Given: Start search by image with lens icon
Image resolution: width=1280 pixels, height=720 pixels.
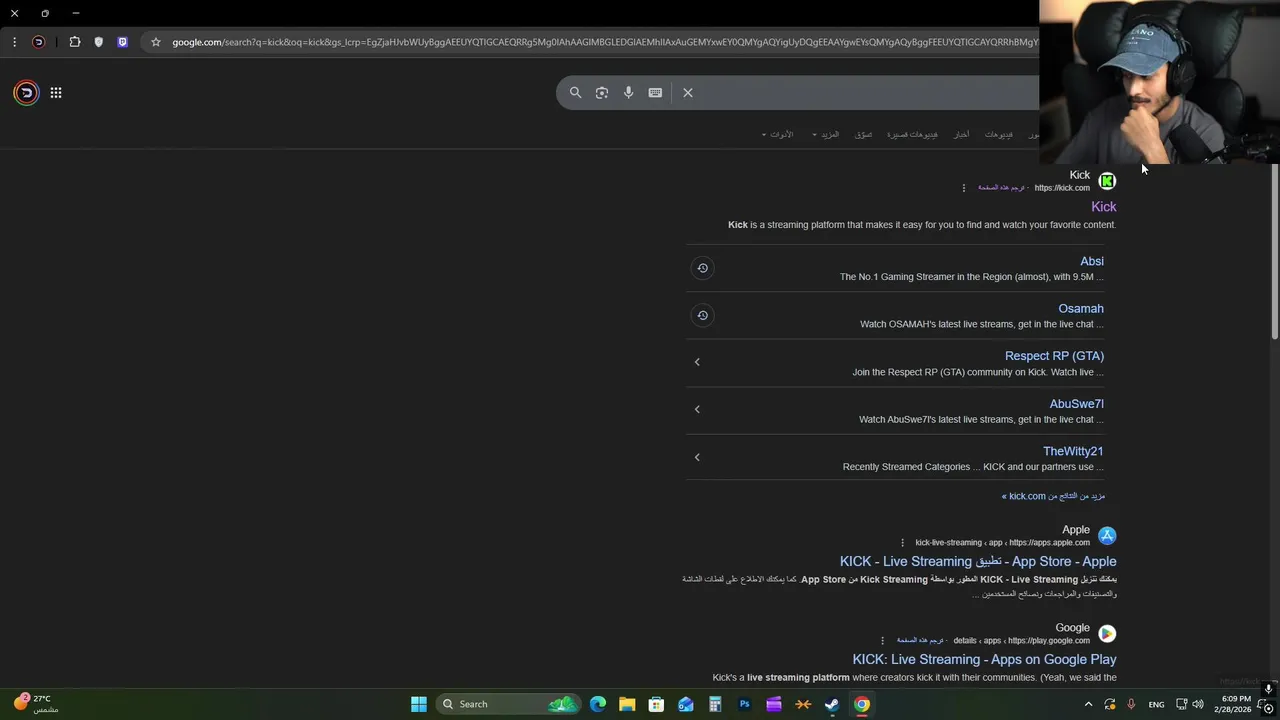Looking at the screenshot, I should [x=602, y=92].
